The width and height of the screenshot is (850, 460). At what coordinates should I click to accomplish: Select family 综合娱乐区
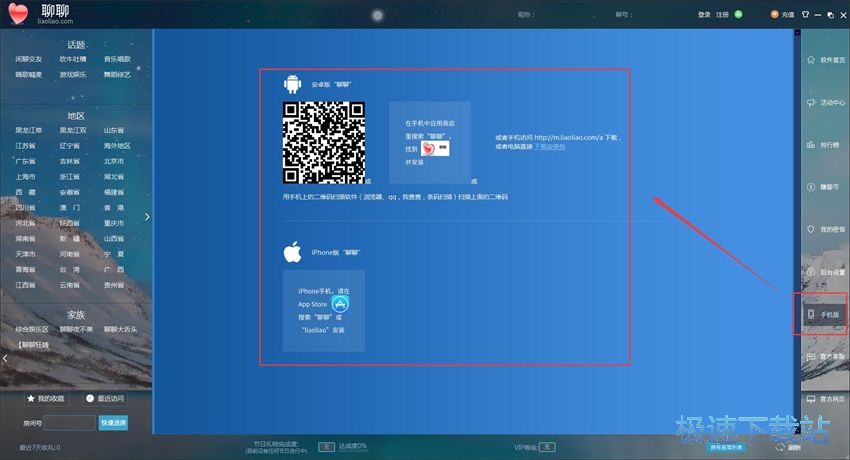[x=32, y=329]
